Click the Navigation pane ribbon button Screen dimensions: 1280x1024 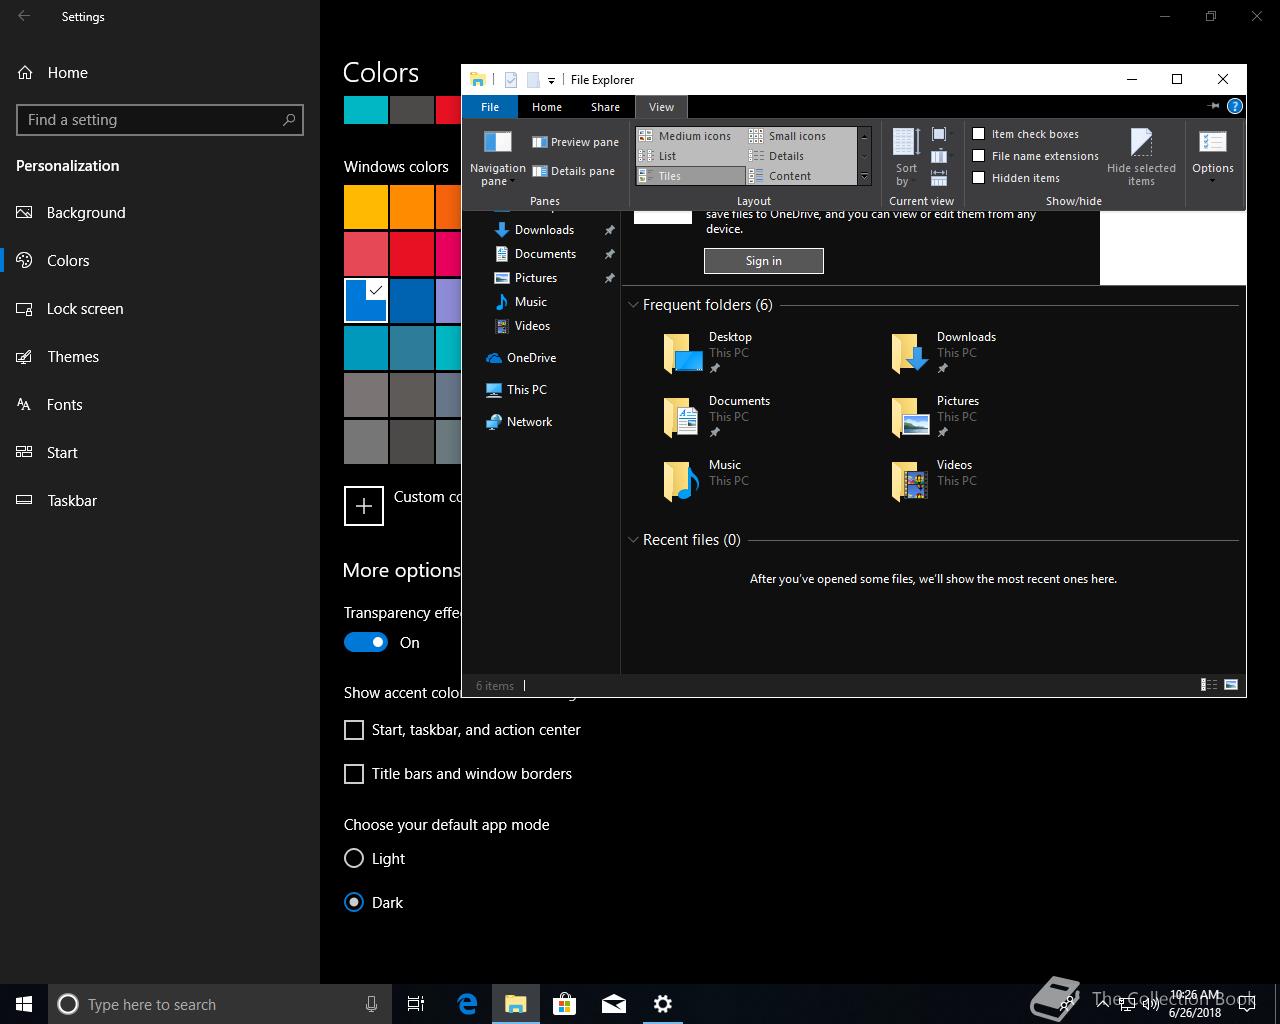click(497, 157)
